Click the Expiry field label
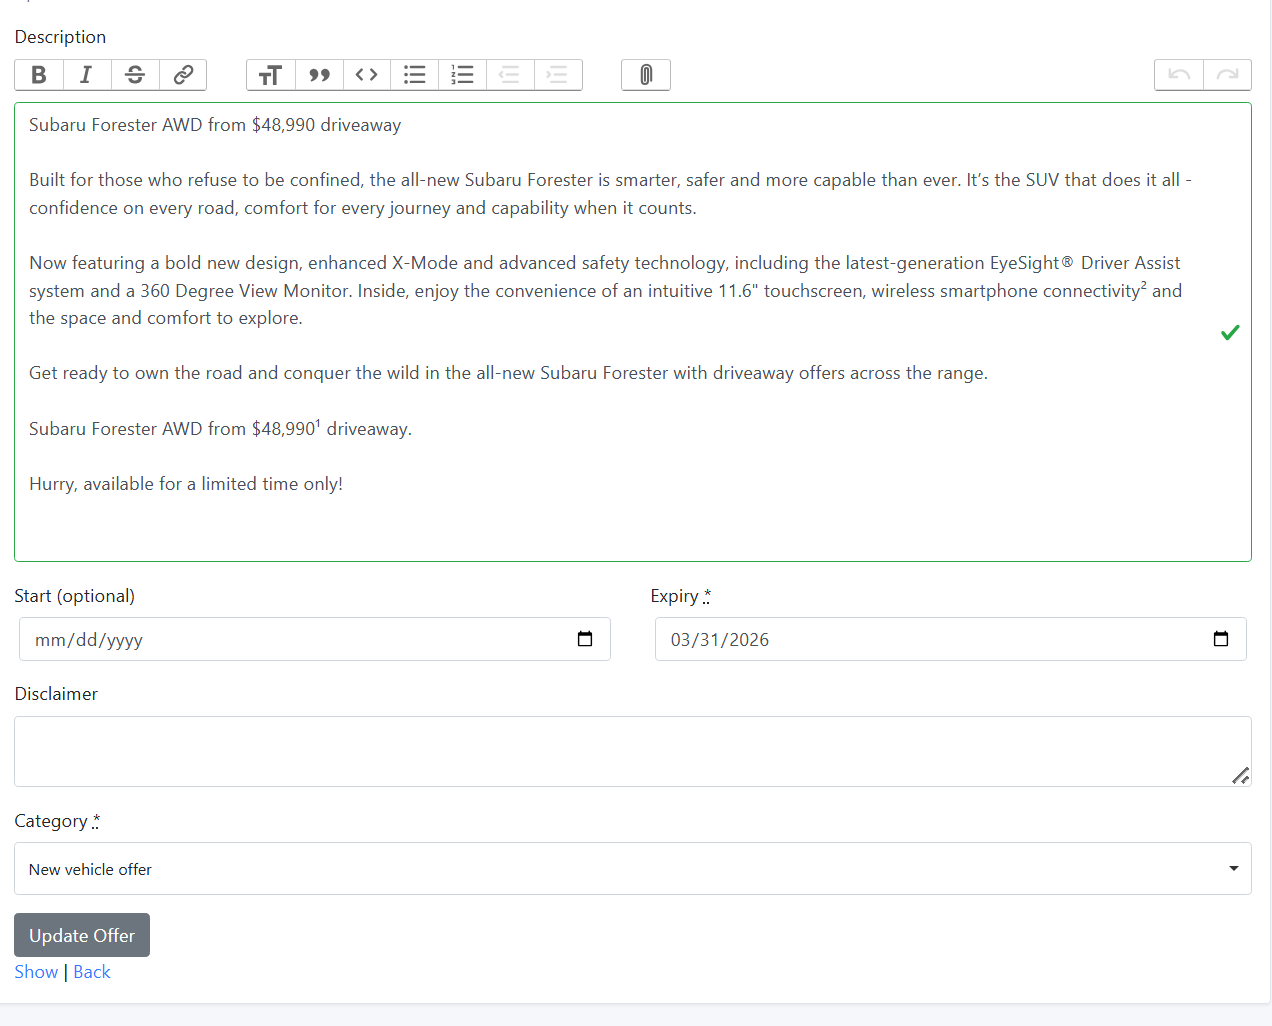 point(680,596)
